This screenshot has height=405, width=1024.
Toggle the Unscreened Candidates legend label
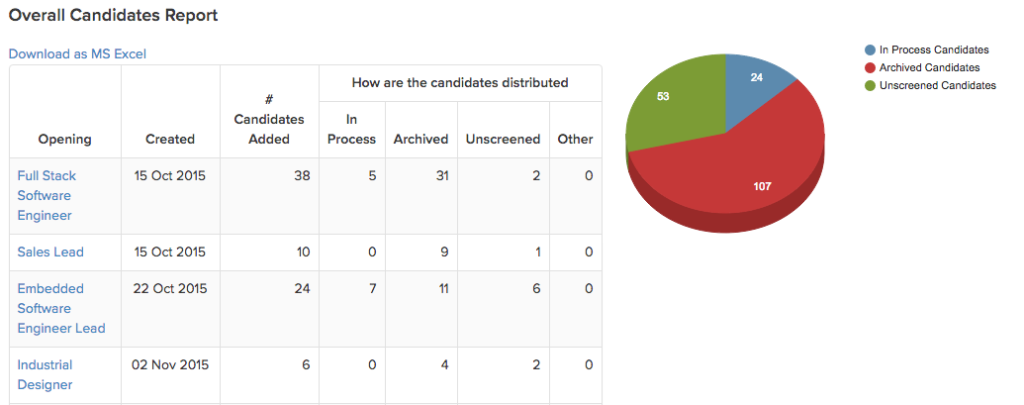click(937, 85)
